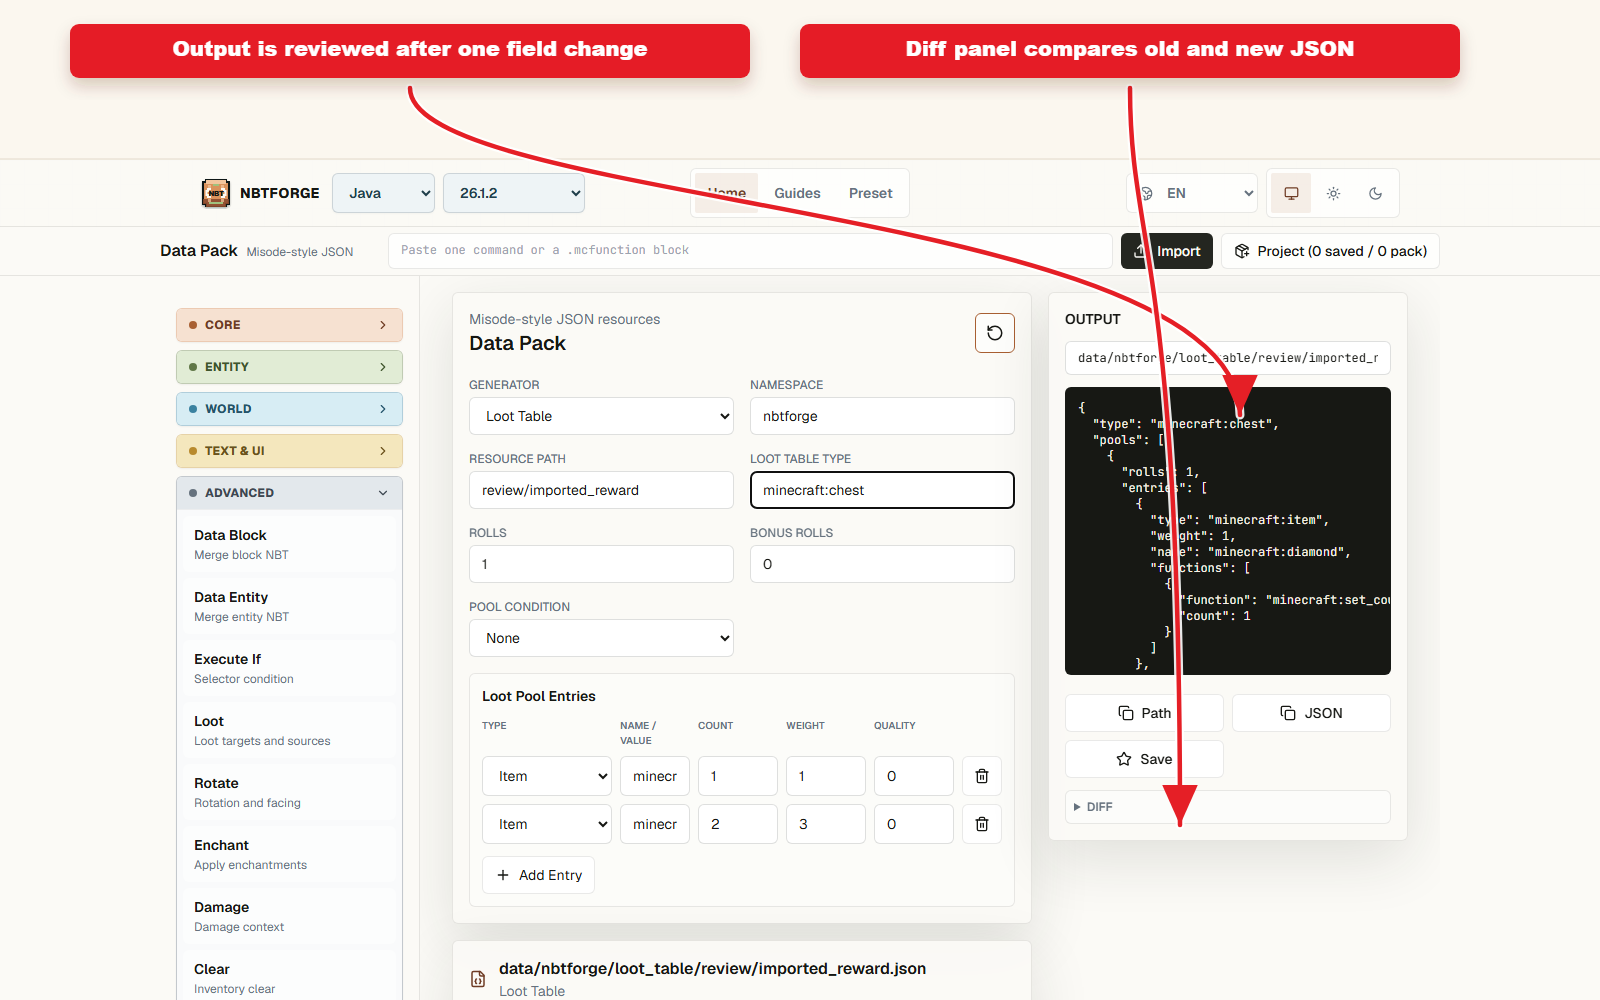The height and width of the screenshot is (1000, 1600).
Task: Expand the ENTITY category
Action: click(289, 367)
